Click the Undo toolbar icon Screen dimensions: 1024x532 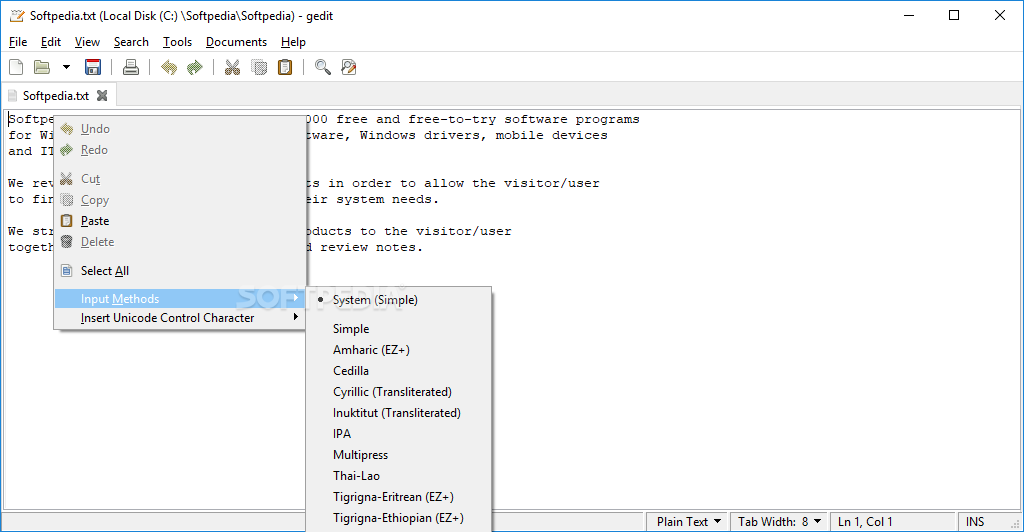169,67
